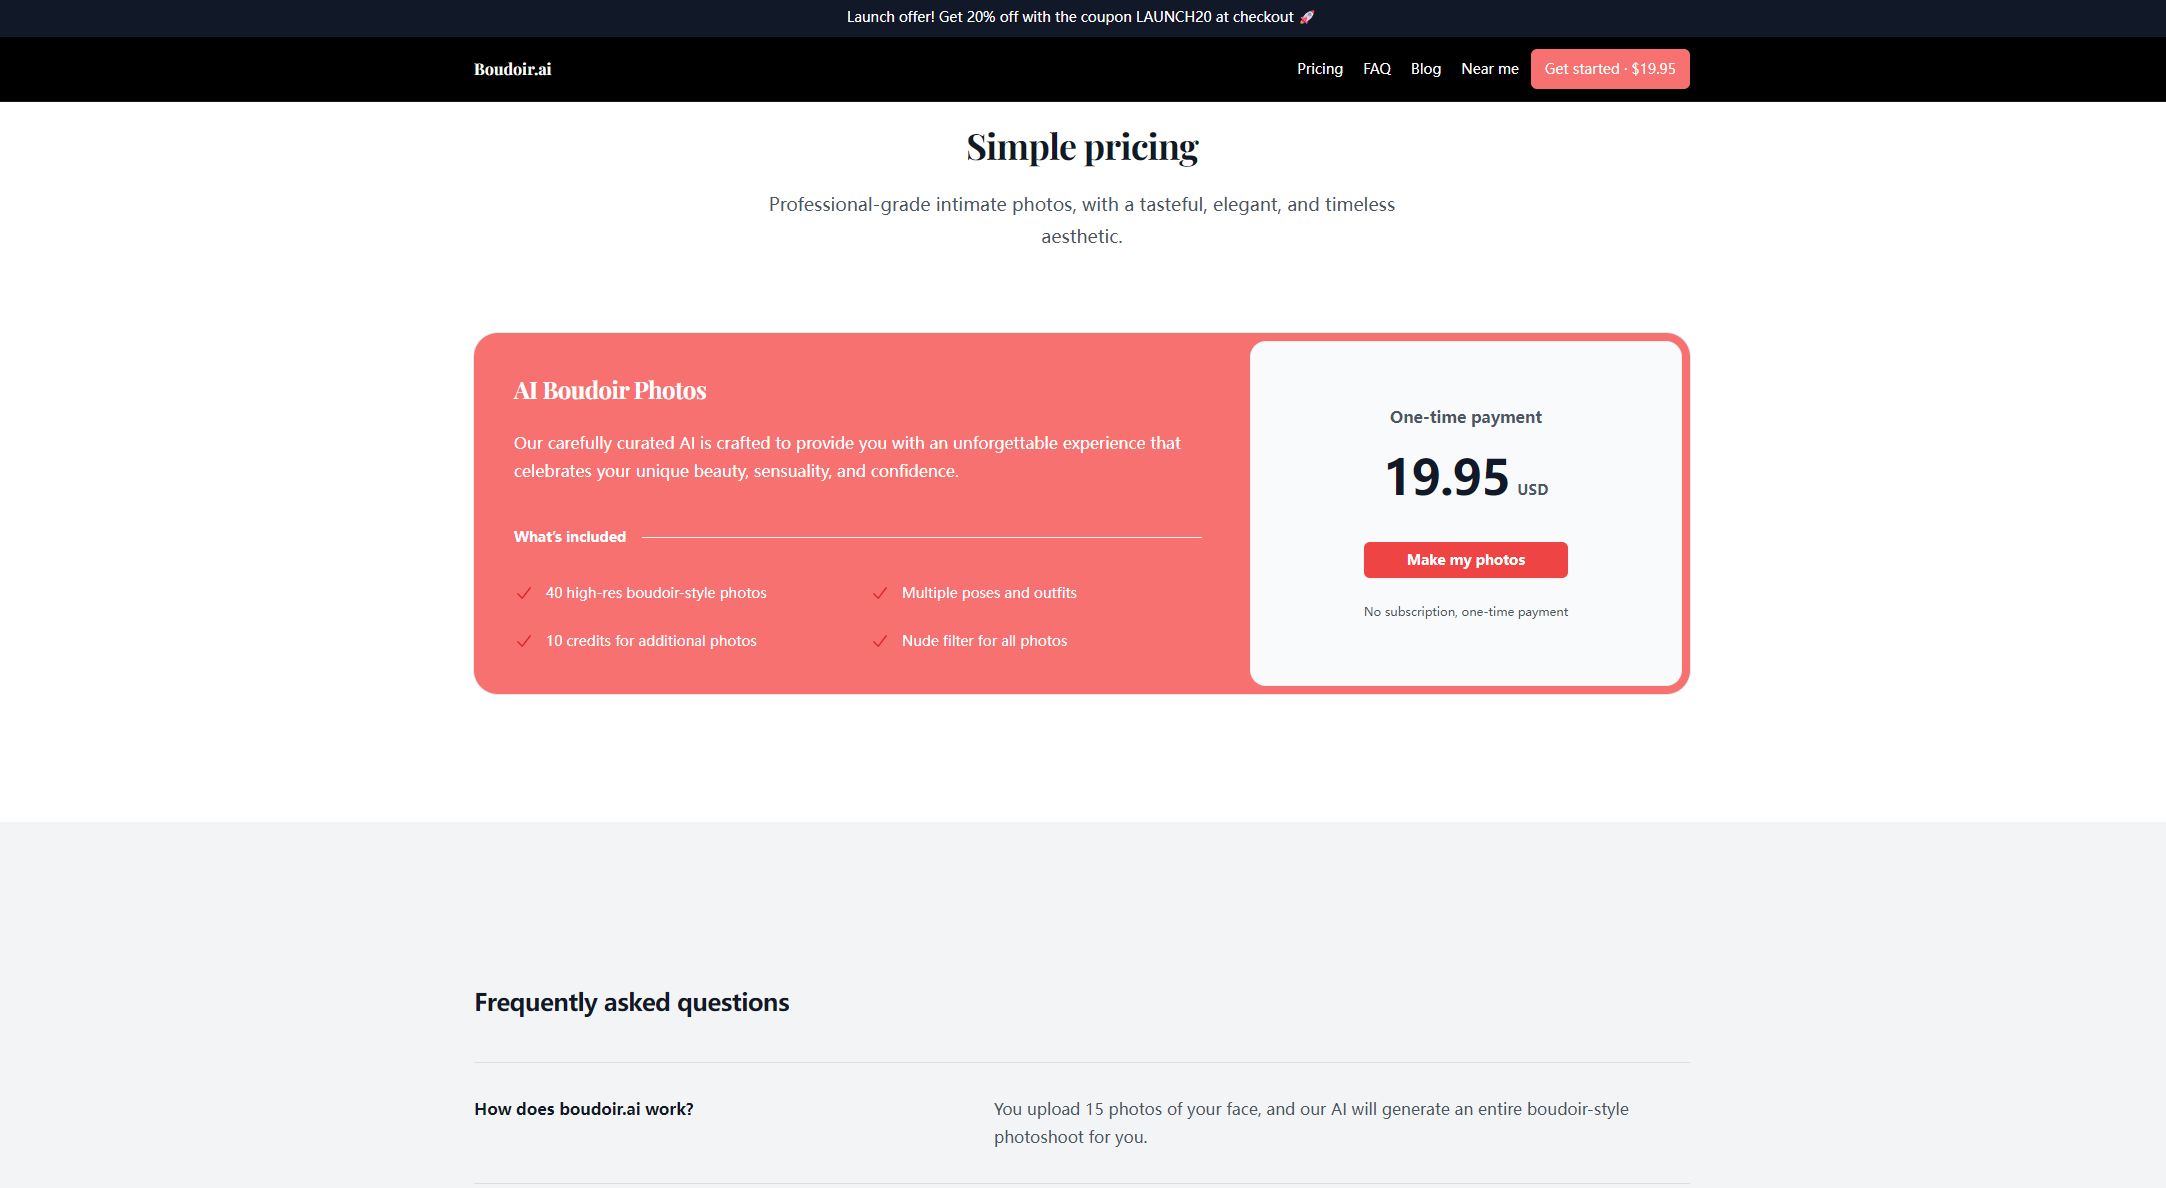The width and height of the screenshot is (2166, 1188).
Task: Click the 10 credits for additional photos text
Action: tap(651, 641)
